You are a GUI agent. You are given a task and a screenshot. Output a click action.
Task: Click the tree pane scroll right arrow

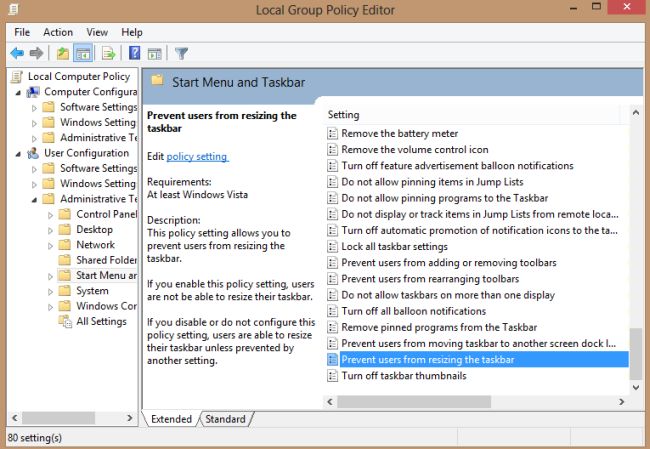(130, 418)
